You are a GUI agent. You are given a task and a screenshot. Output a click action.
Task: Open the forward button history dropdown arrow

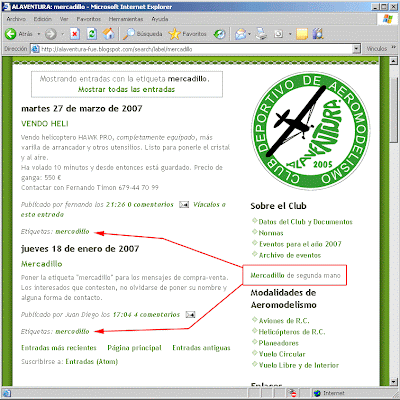point(62,34)
